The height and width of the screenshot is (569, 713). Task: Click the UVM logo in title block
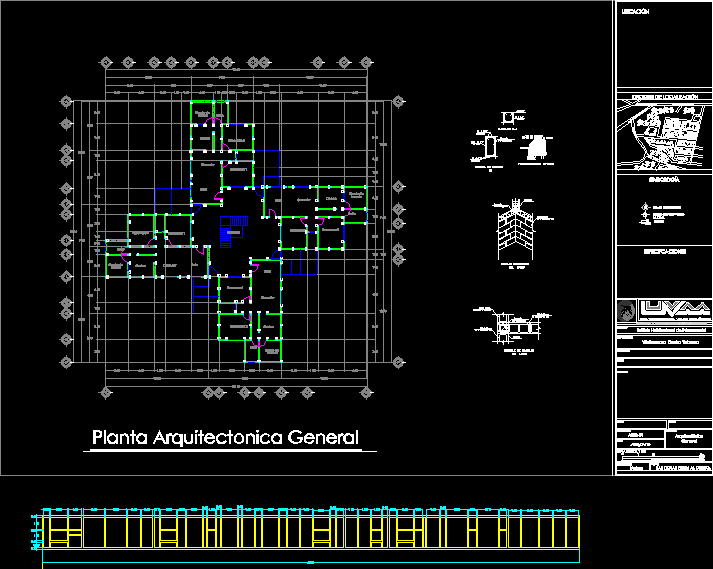coord(672,310)
